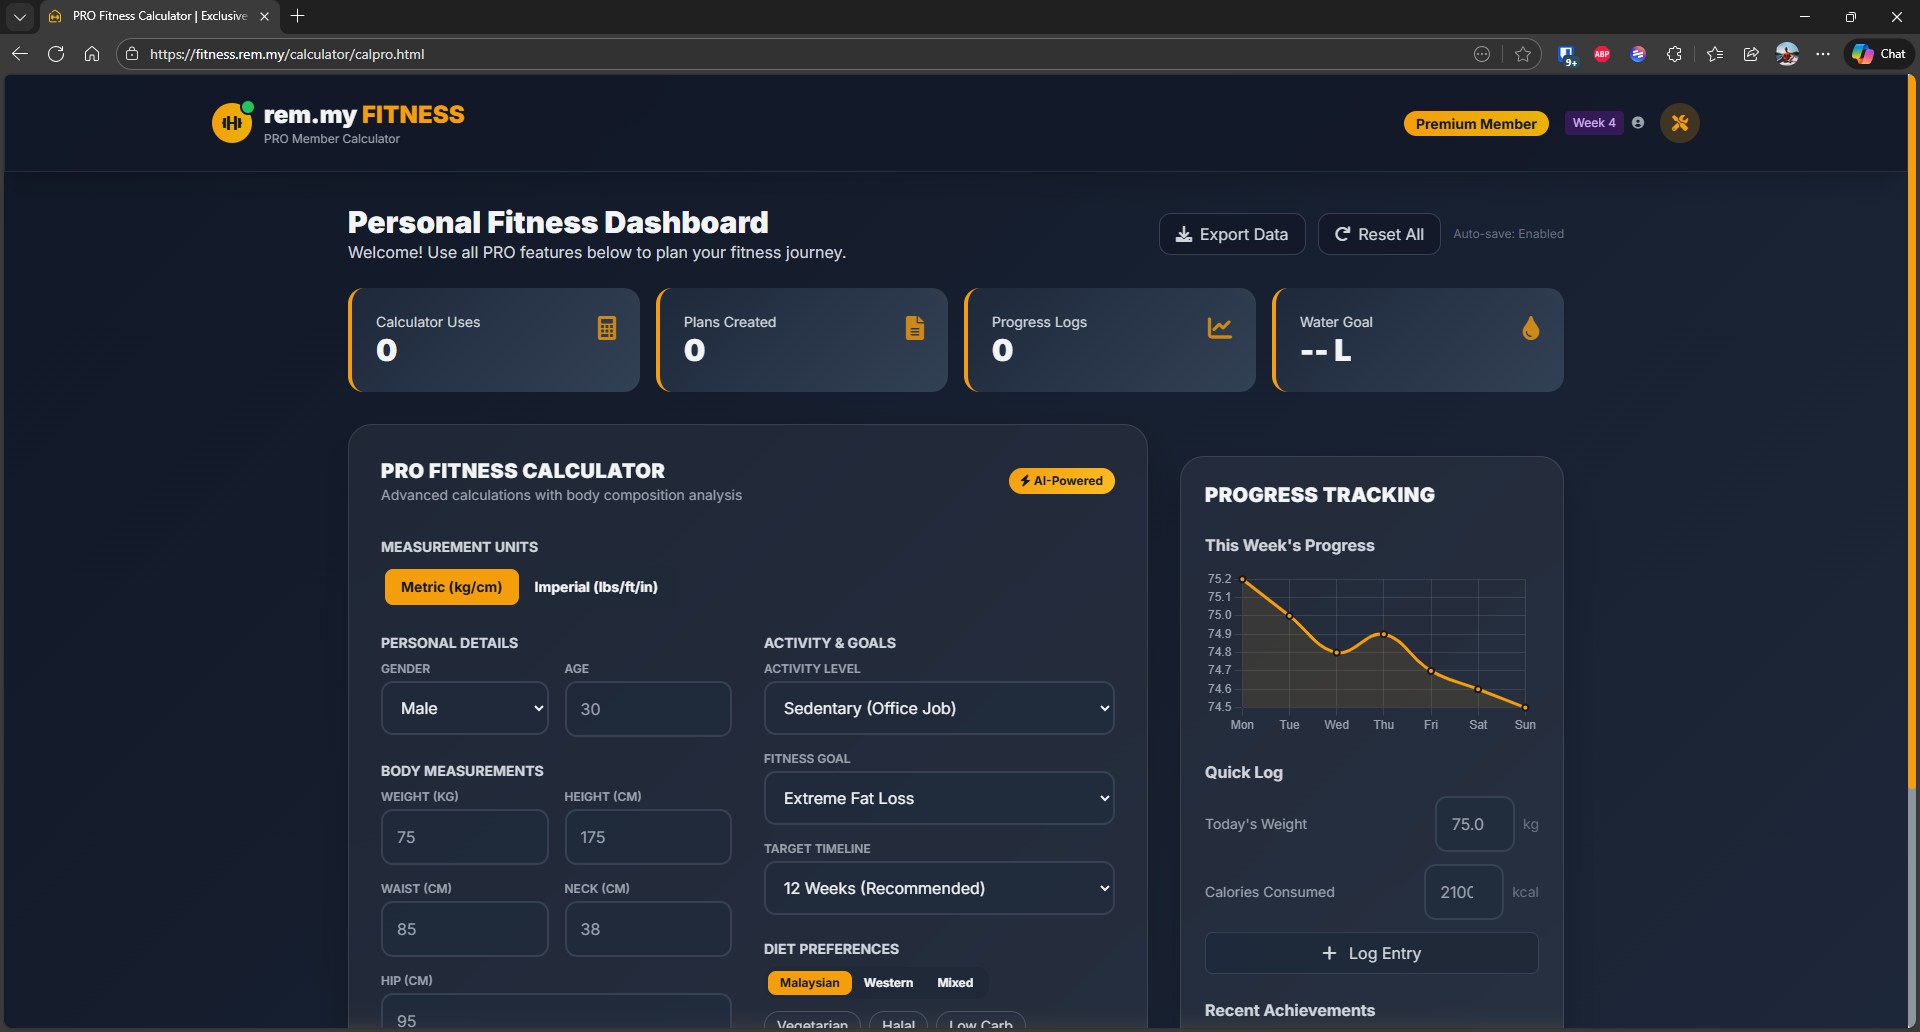Switch to Imperial (lbs/ft/in) units
Image resolution: width=1920 pixels, height=1032 pixels.
coord(596,587)
